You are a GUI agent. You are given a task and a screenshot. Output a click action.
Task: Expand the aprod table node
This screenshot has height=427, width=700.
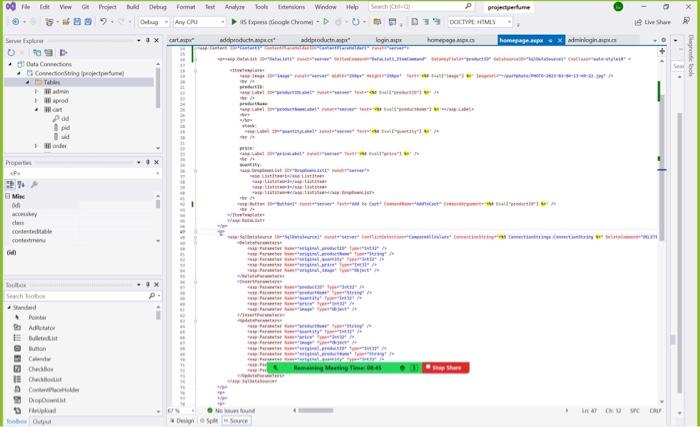(x=36, y=100)
